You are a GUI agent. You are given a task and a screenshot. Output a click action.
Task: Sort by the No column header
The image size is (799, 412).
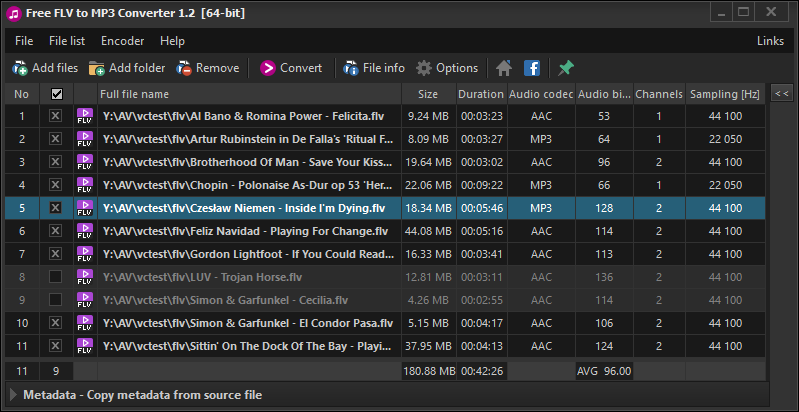click(x=22, y=94)
